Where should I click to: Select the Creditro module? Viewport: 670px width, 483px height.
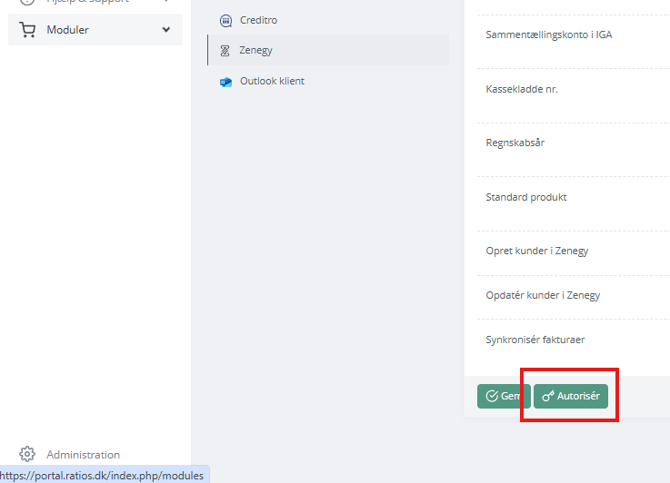pos(258,20)
